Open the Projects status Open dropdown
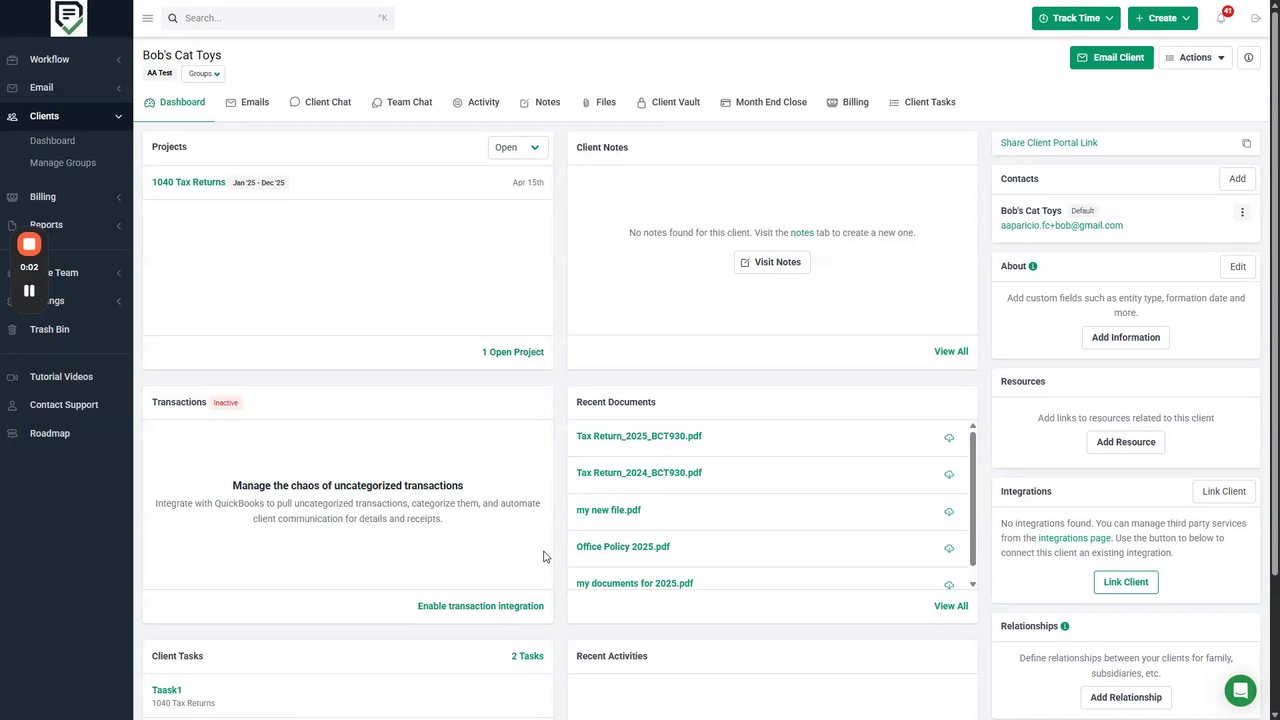 517,147
